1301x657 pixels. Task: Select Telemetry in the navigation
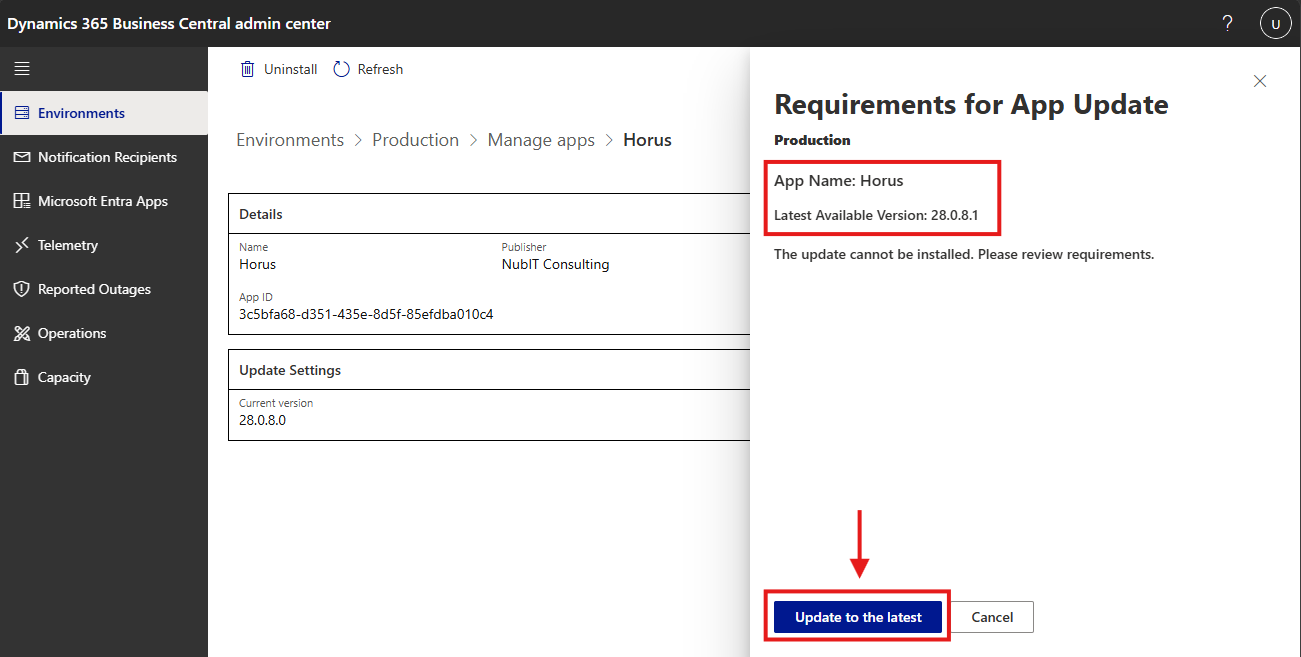104,245
